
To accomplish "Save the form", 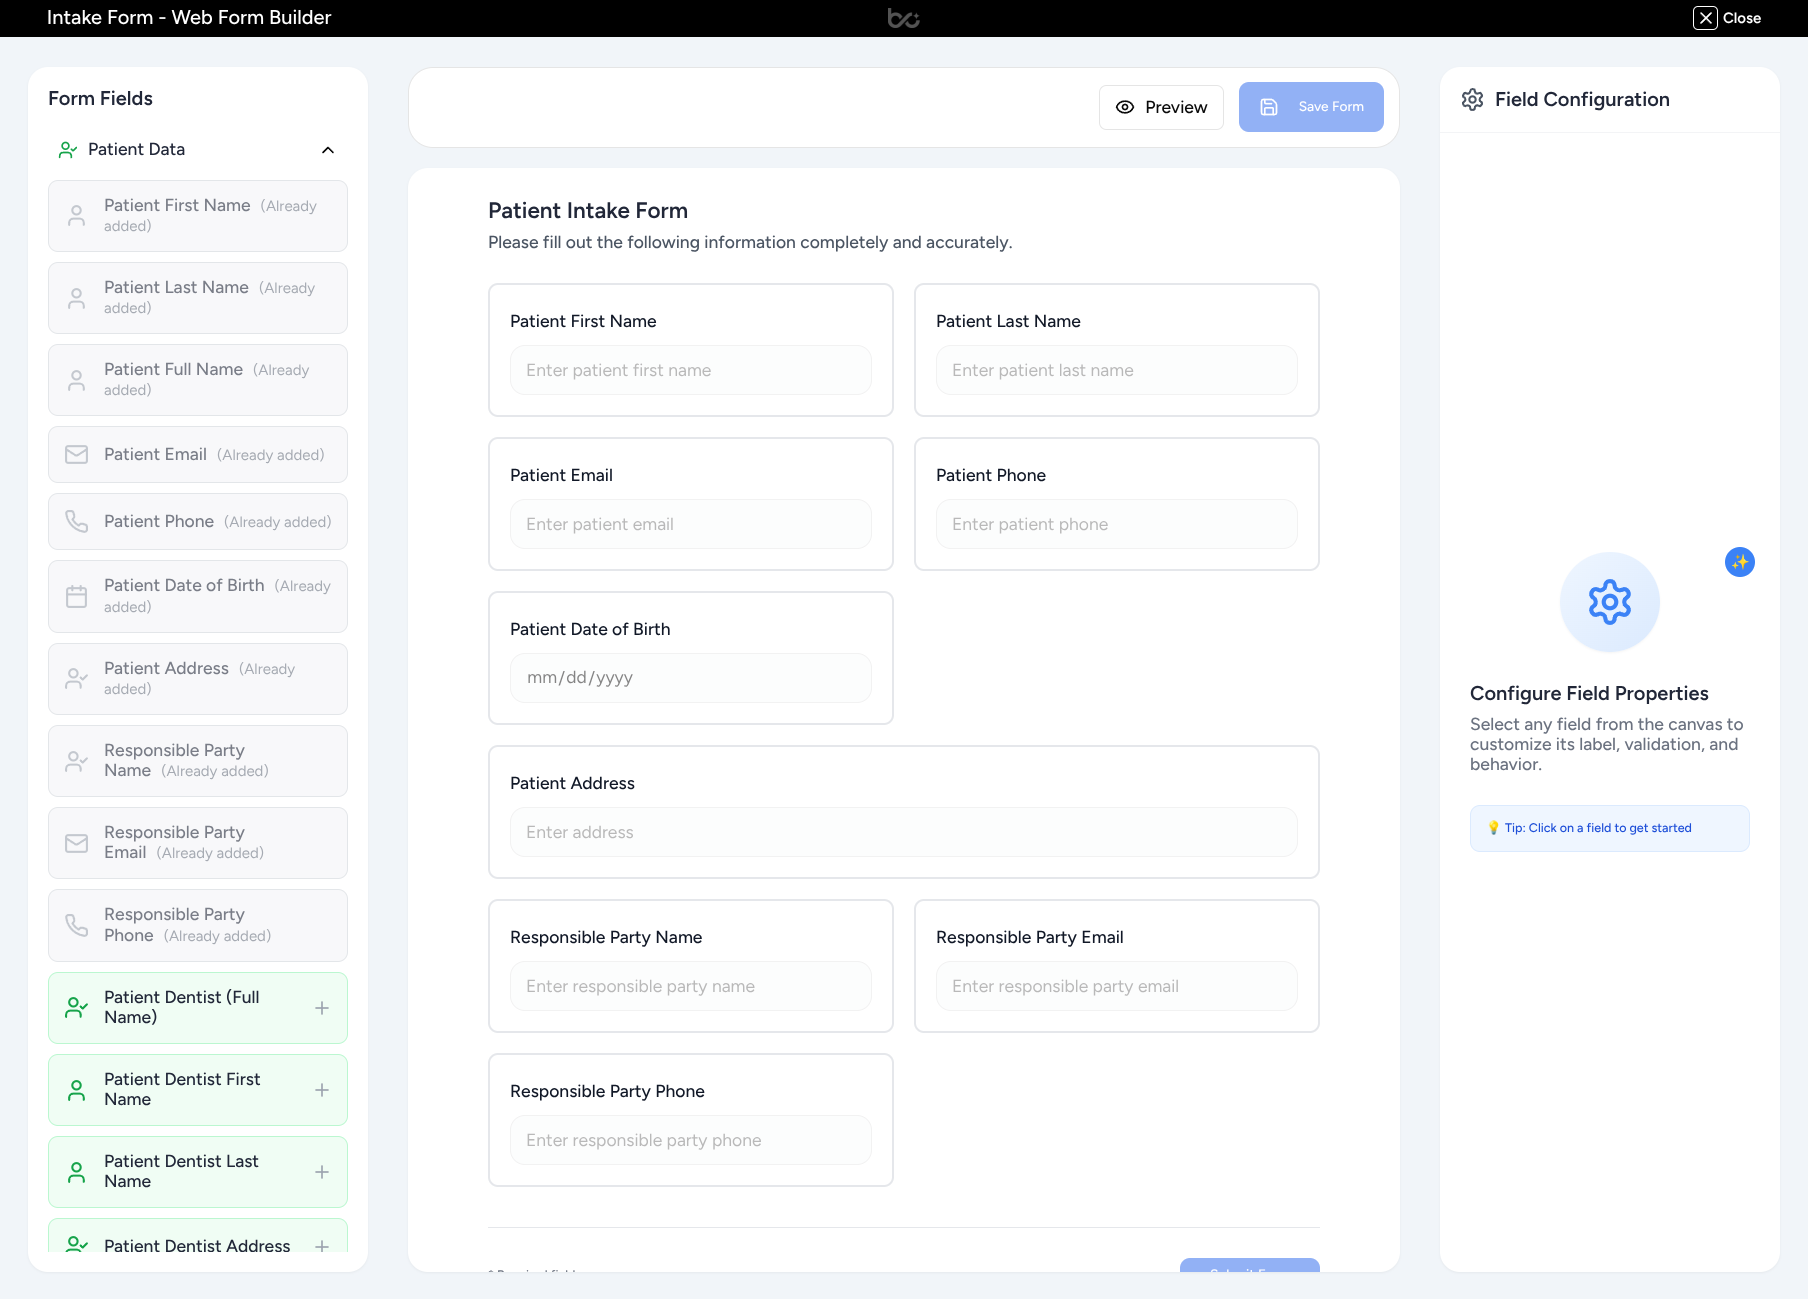I will pyautogui.click(x=1311, y=107).
